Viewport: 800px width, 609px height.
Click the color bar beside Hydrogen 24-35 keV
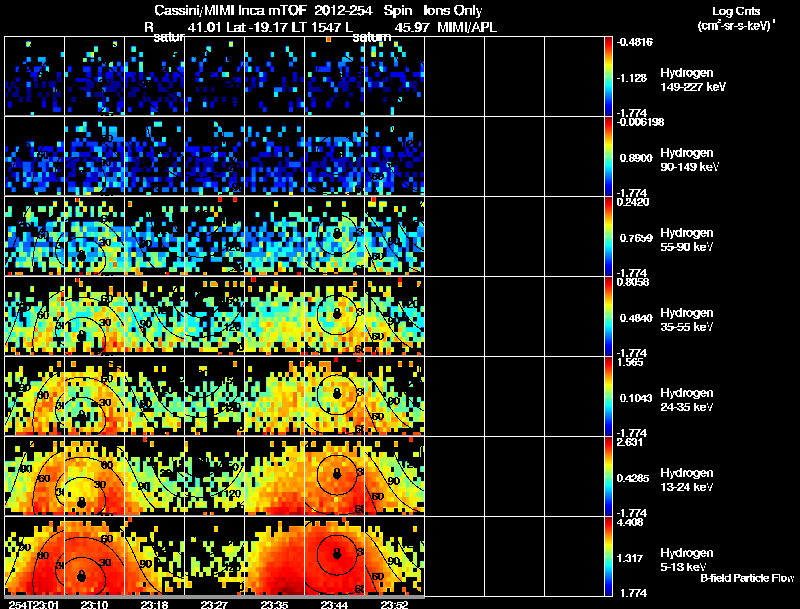[x=608, y=397]
